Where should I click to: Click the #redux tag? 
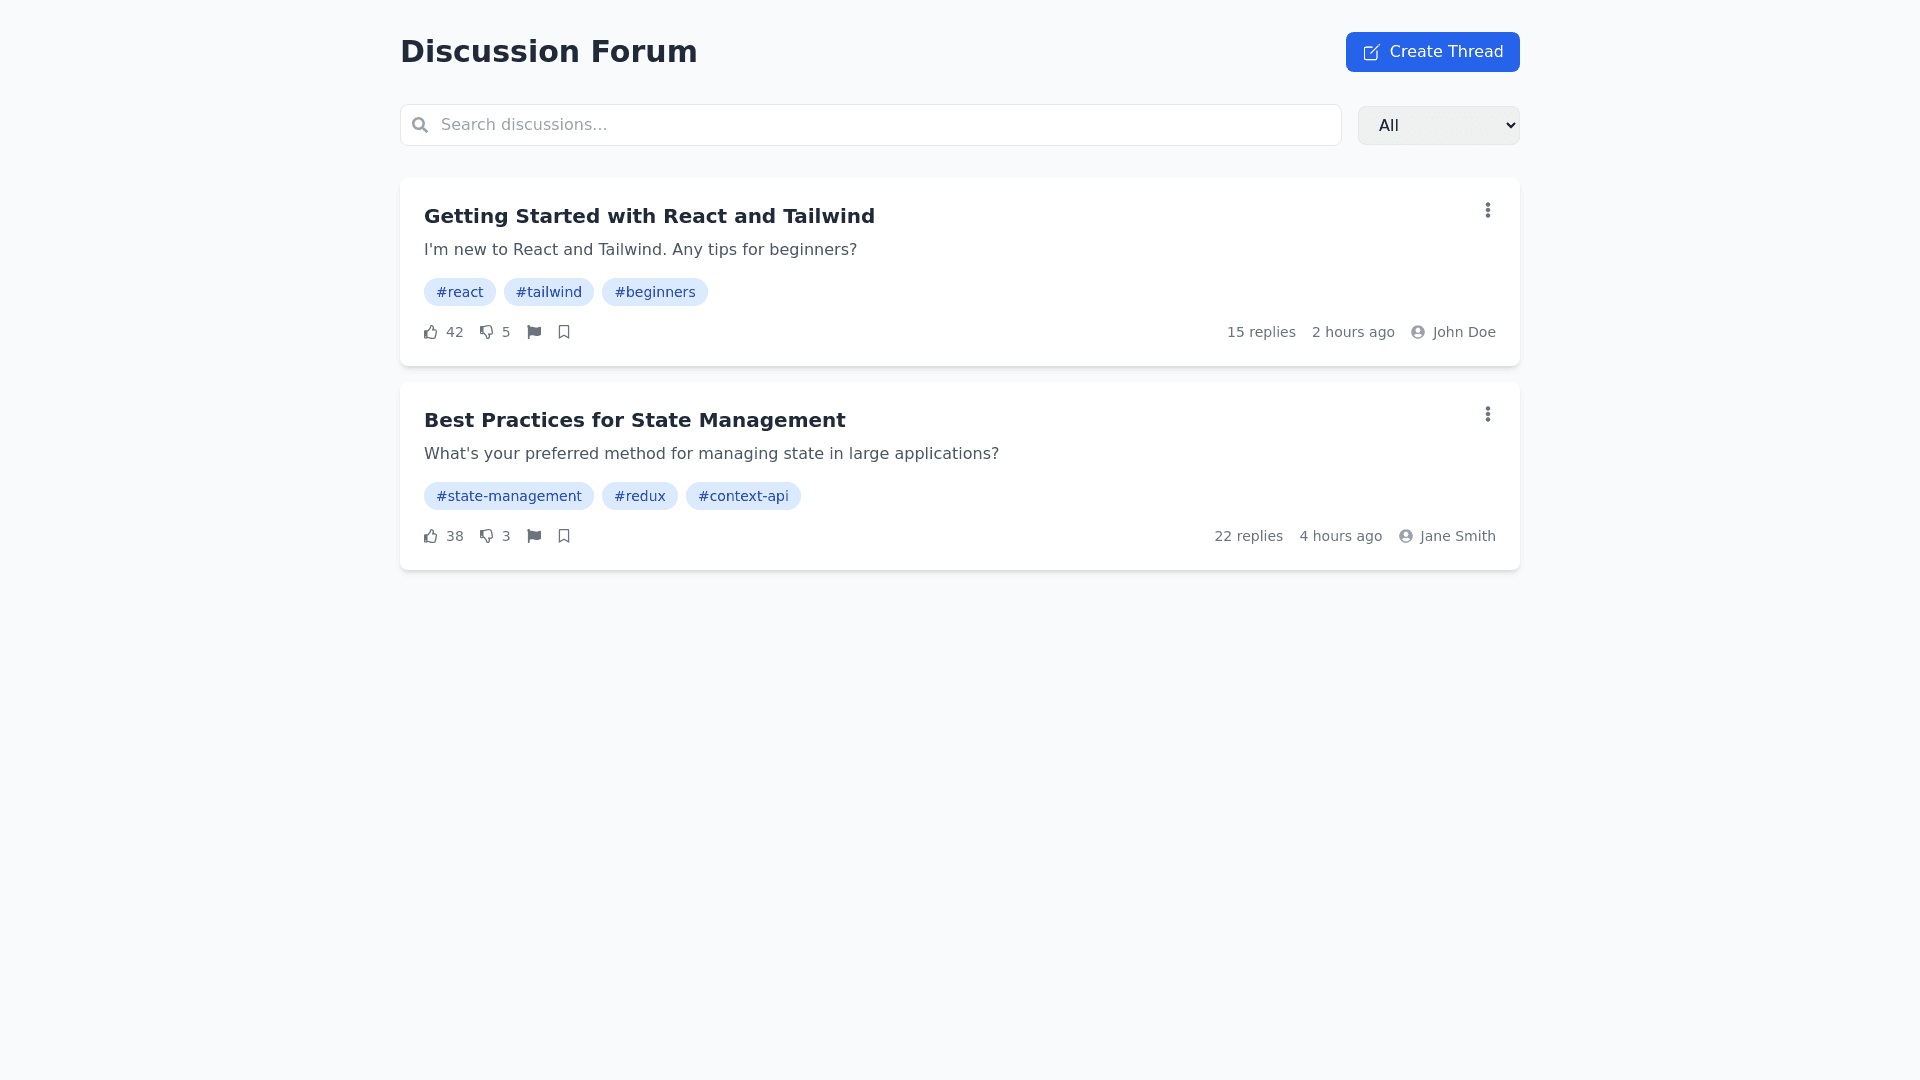(639, 496)
